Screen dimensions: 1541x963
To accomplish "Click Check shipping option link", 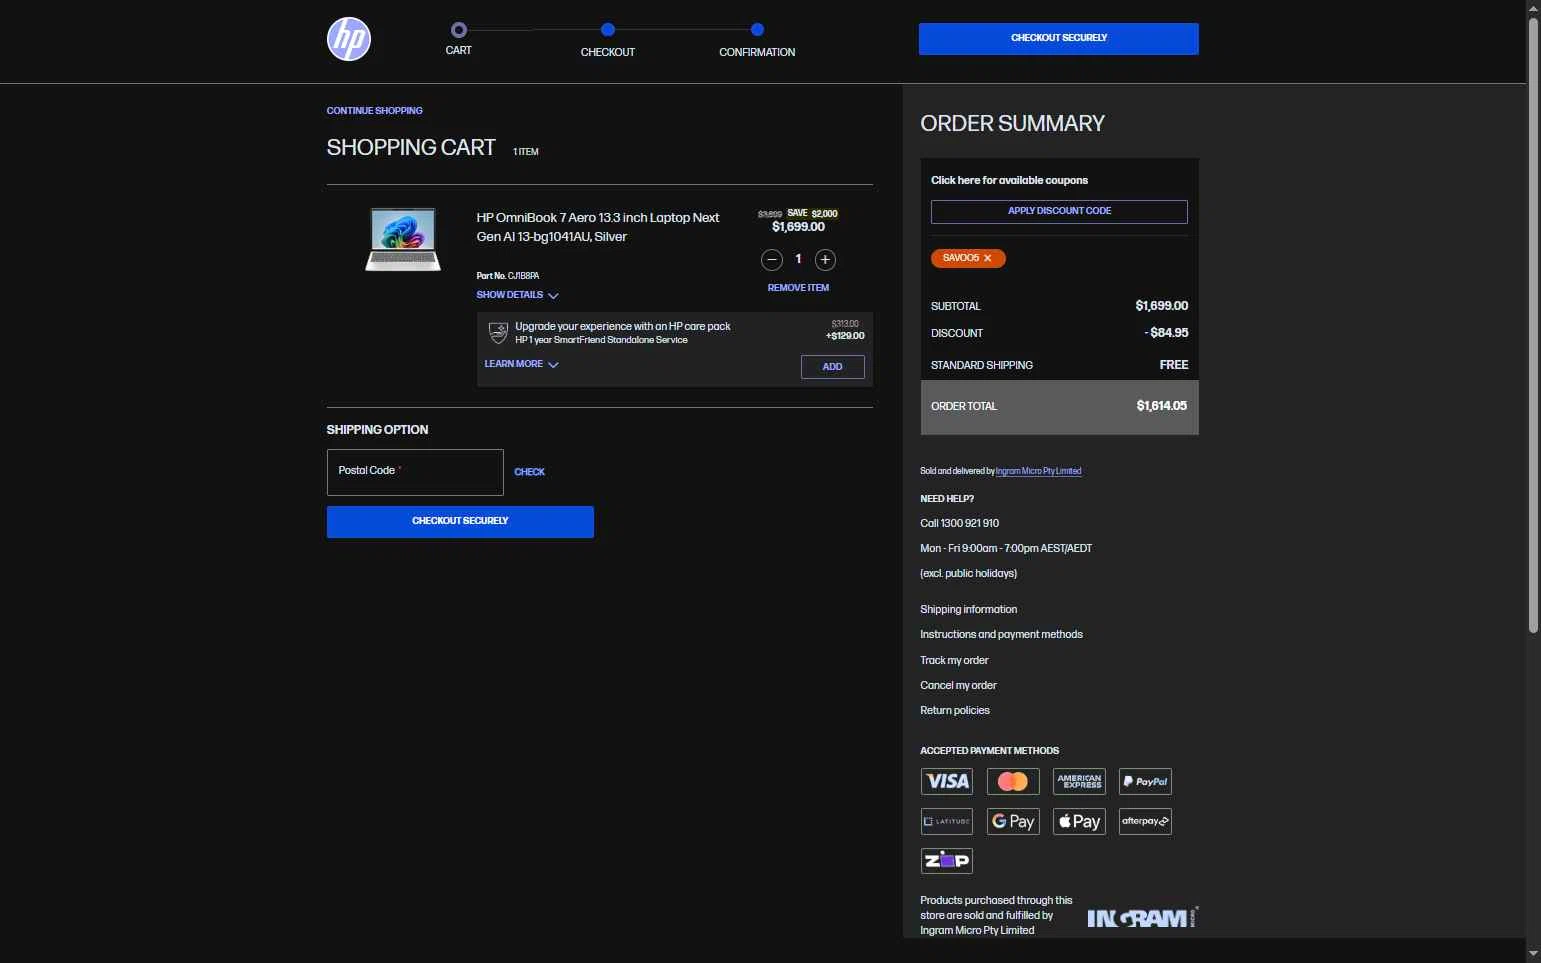I will (x=529, y=472).
